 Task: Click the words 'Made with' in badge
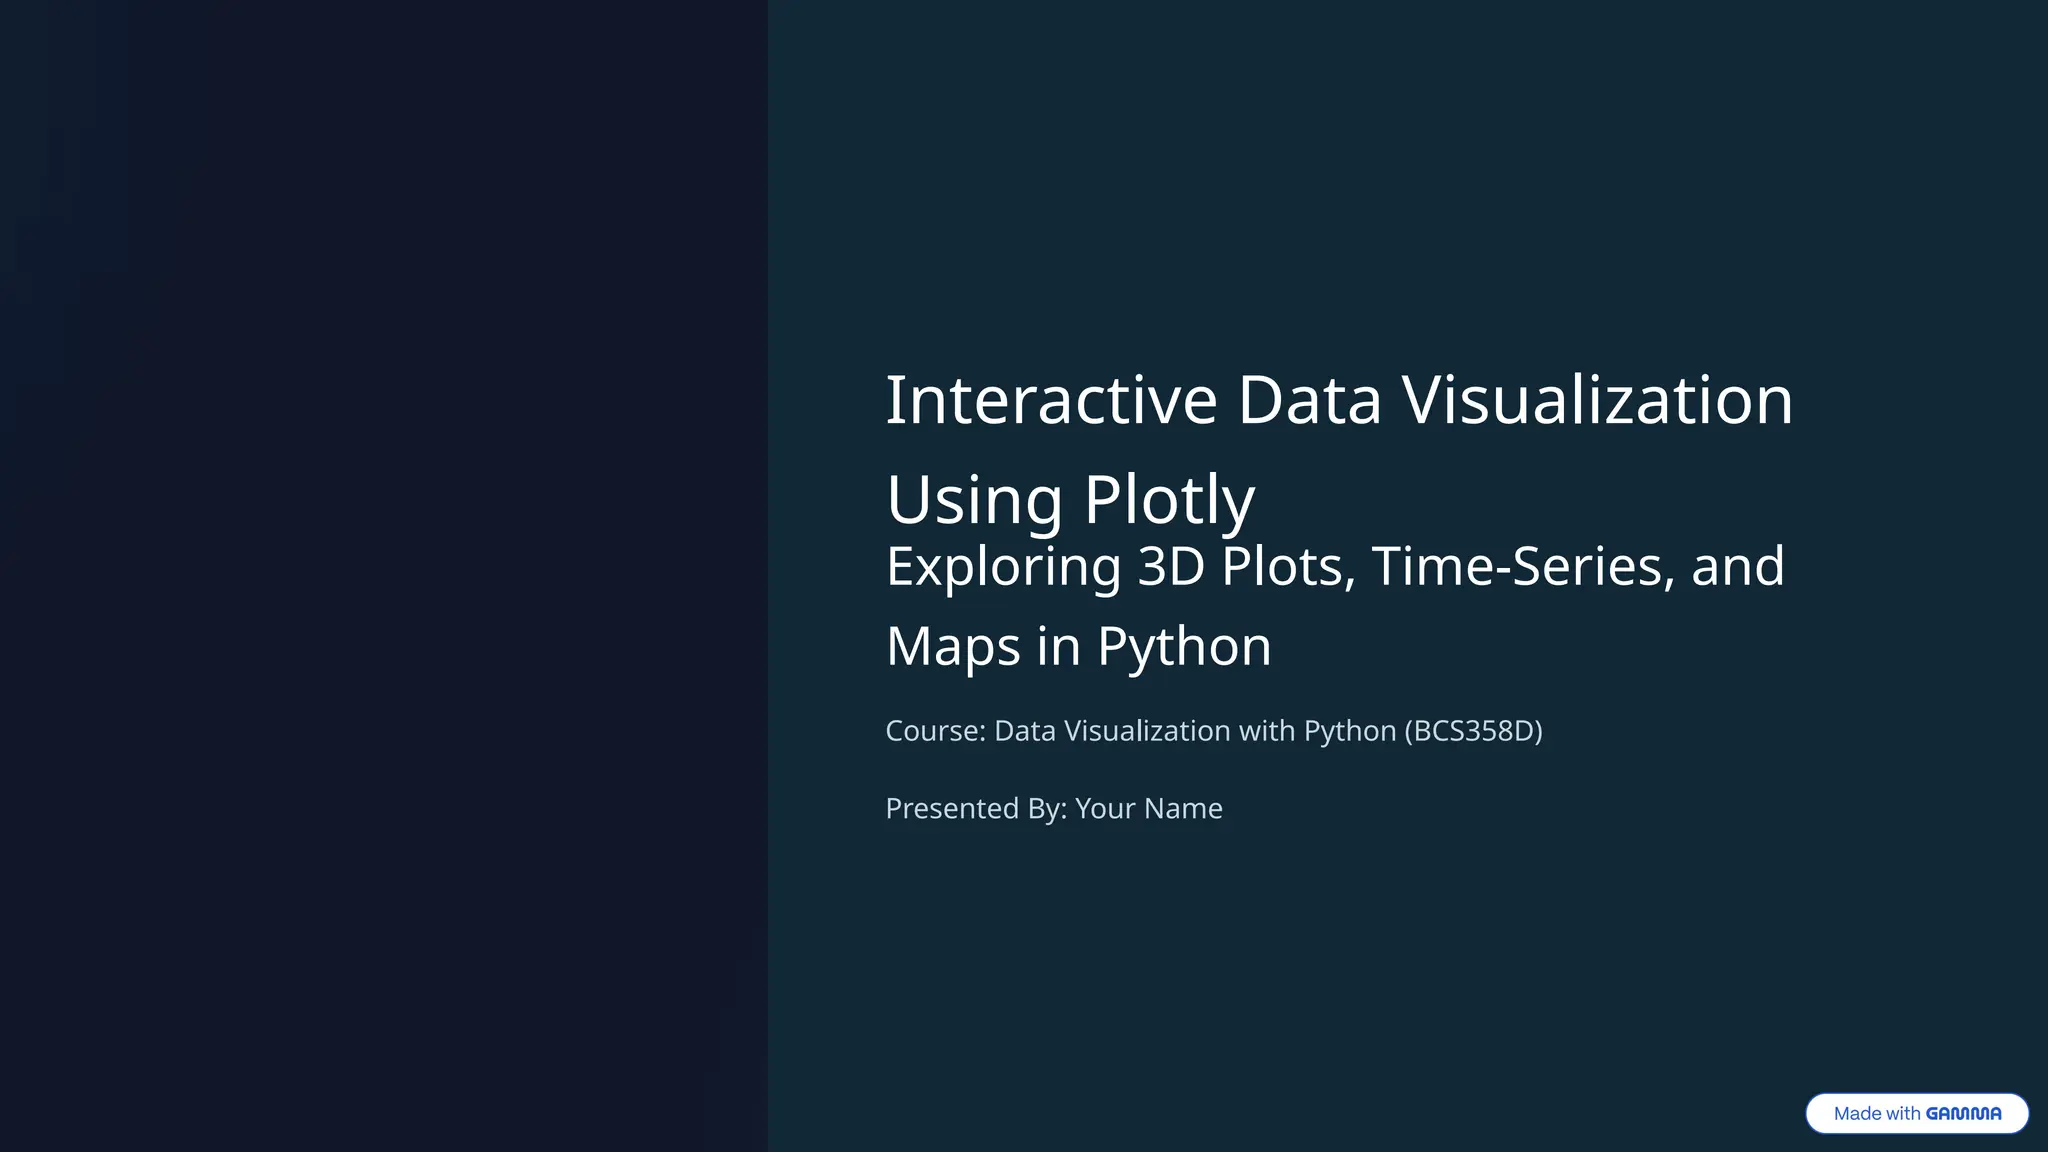(x=1876, y=1113)
